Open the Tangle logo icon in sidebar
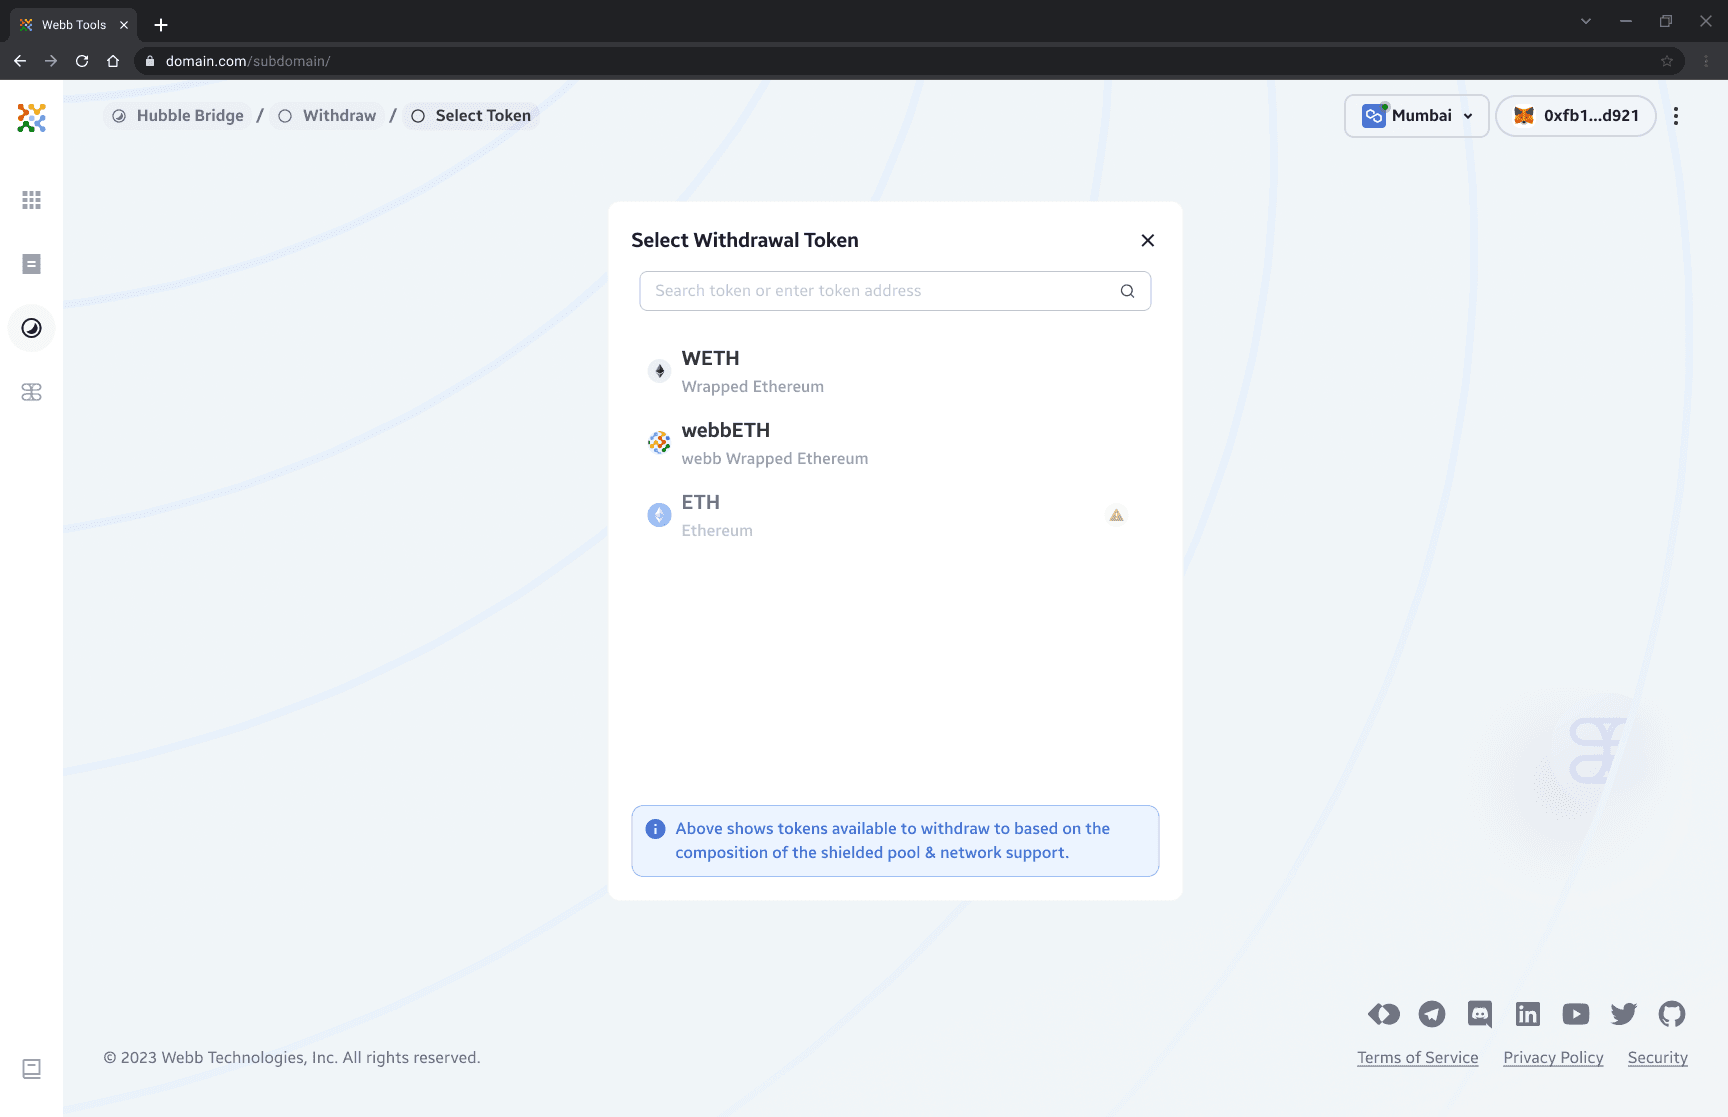This screenshot has height=1117, width=1728. (32, 392)
